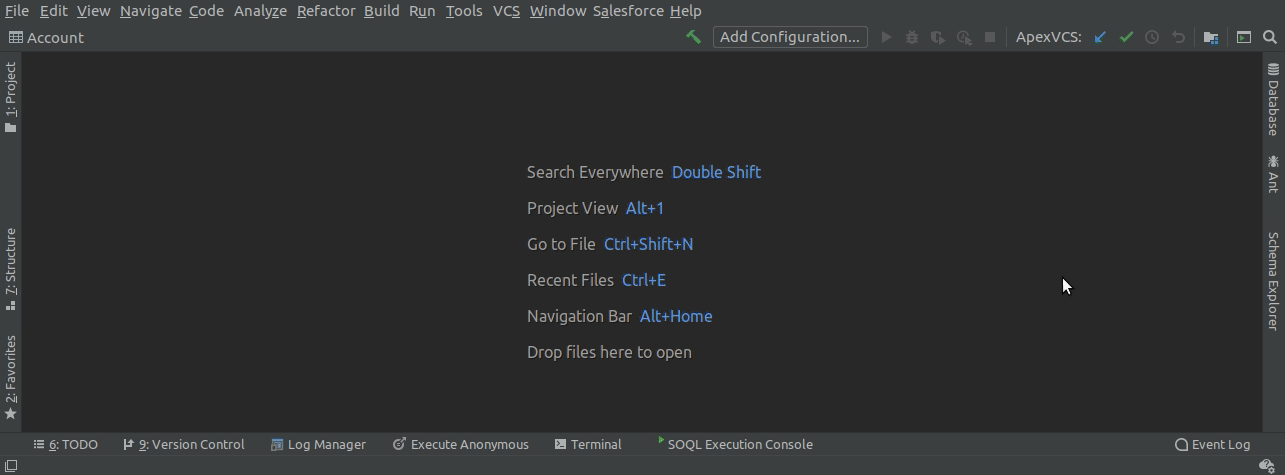This screenshot has height=475, width=1285.
Task: Expand the Schema Explorer side panel
Action: click(1273, 281)
